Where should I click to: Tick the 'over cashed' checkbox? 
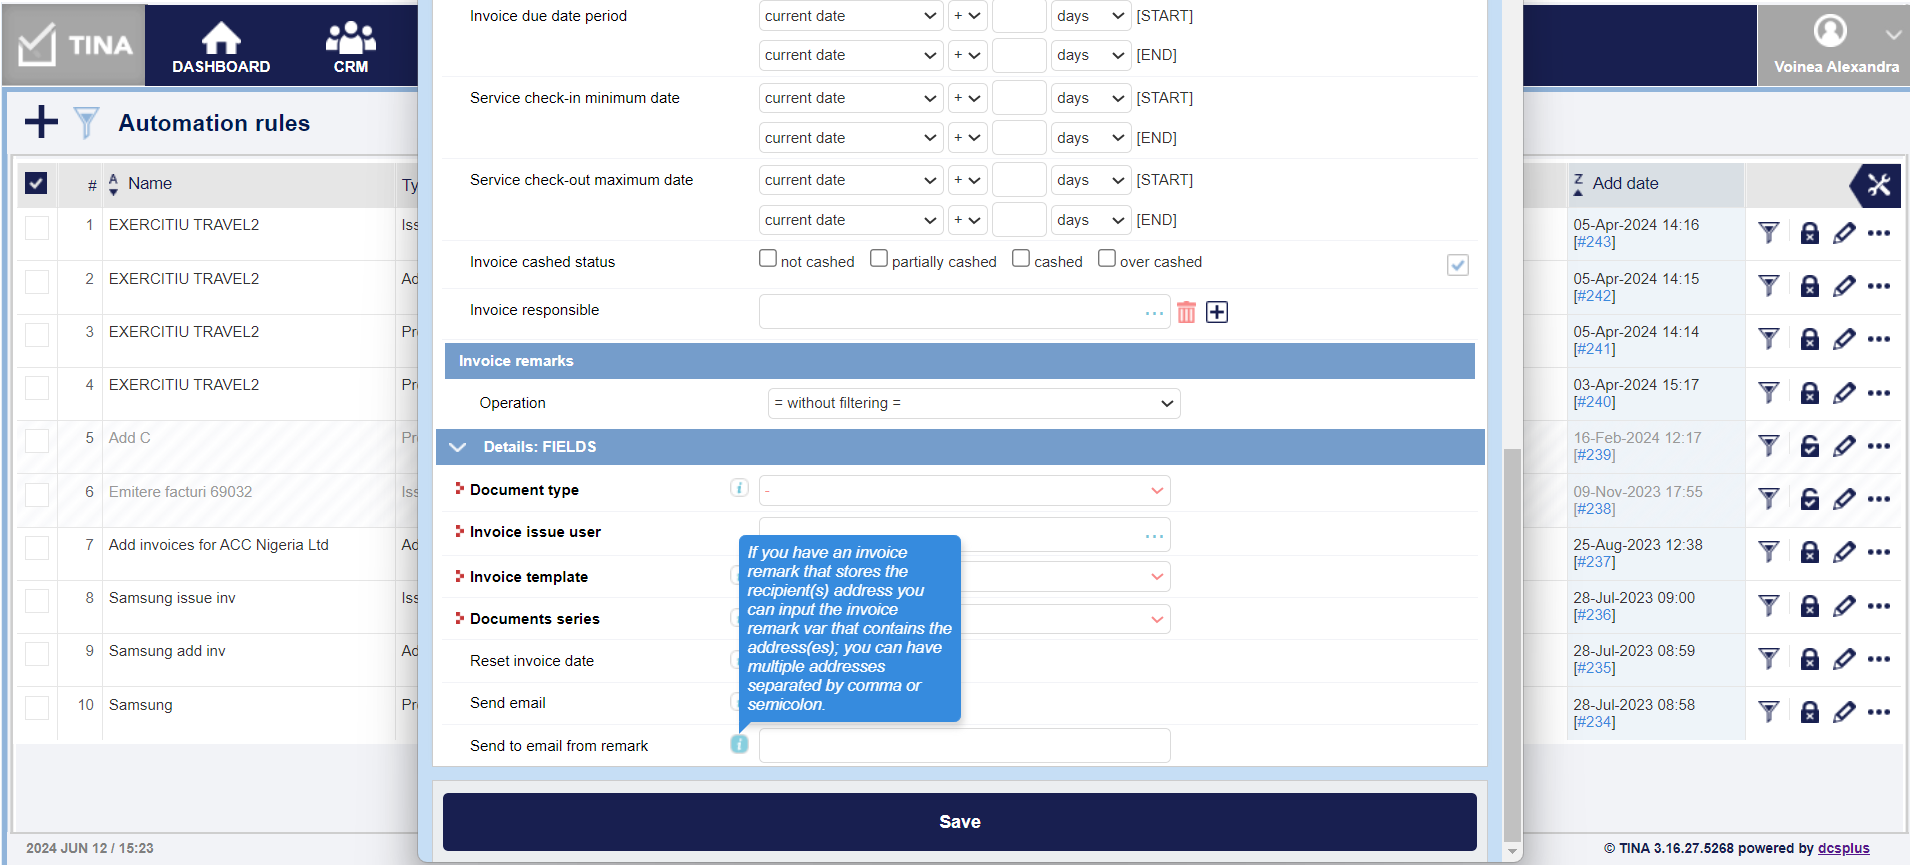click(x=1107, y=259)
